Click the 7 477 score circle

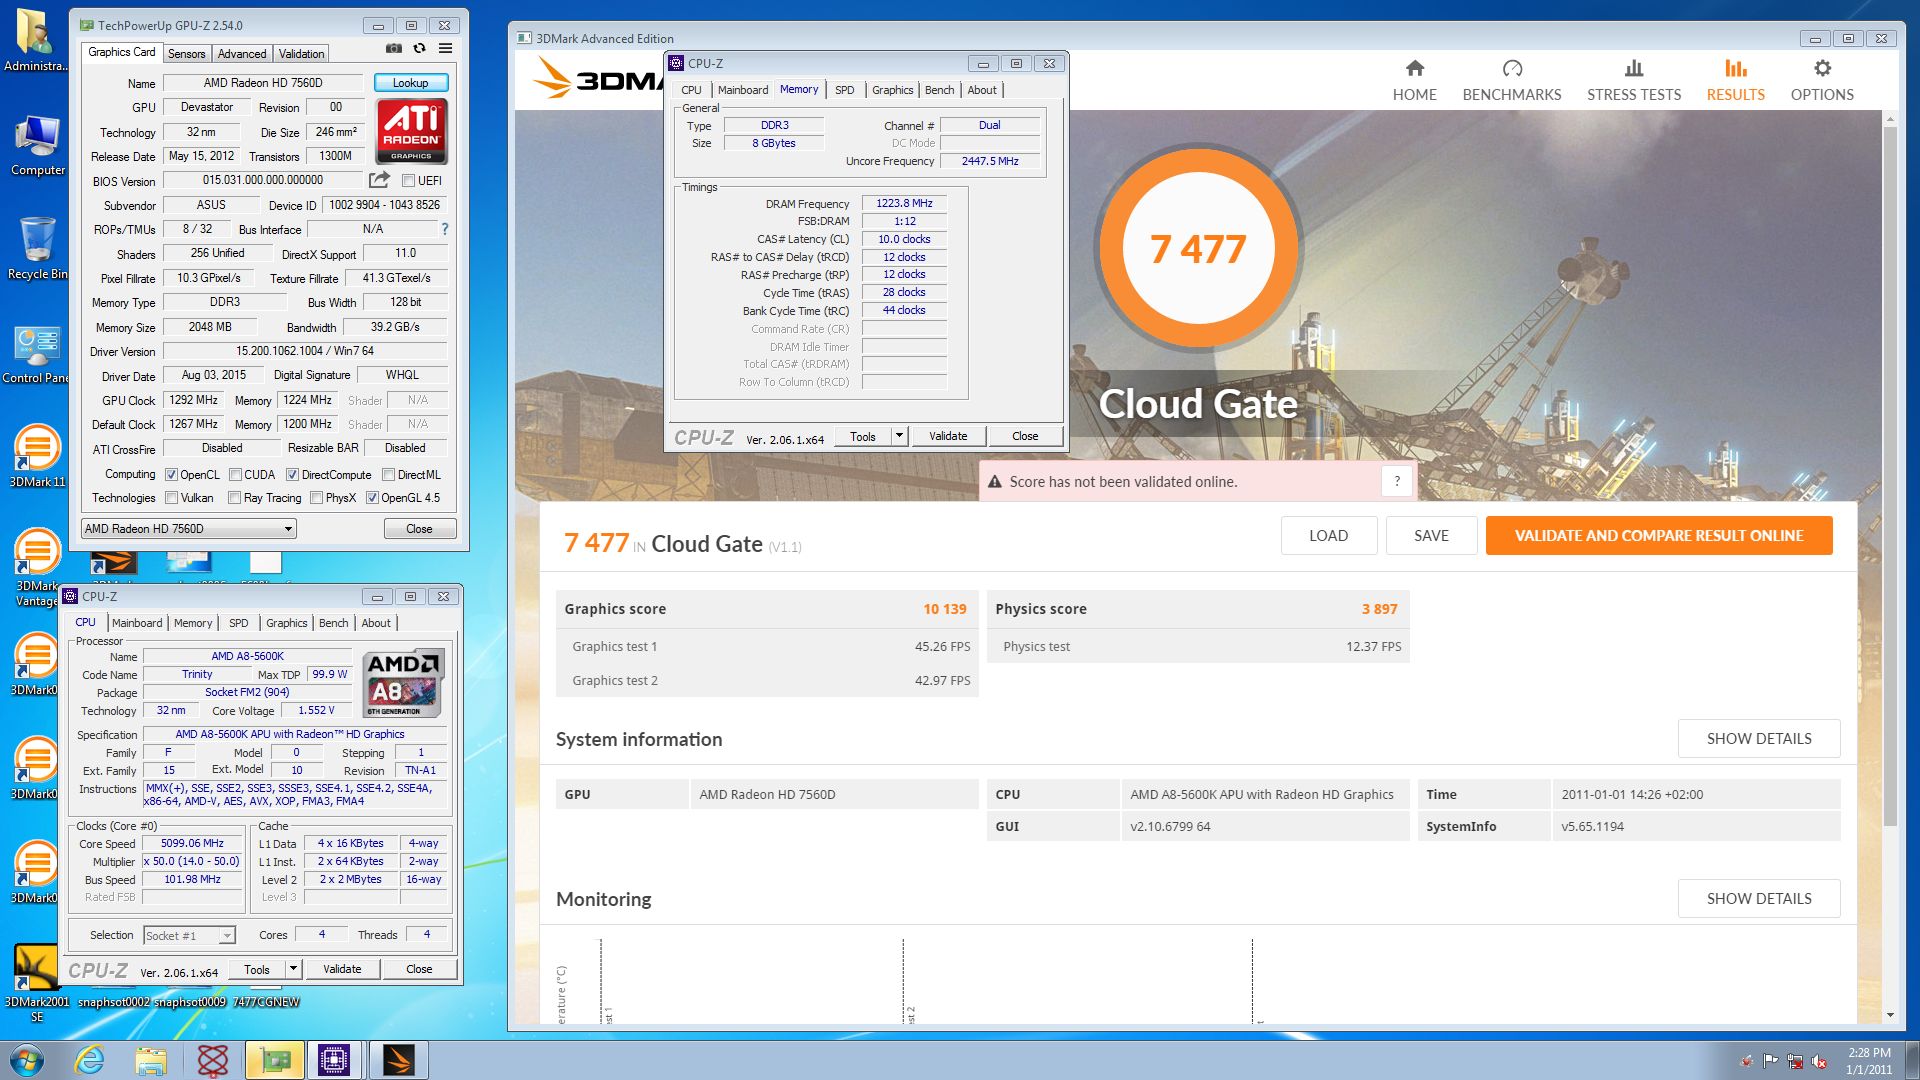pyautogui.click(x=1198, y=249)
